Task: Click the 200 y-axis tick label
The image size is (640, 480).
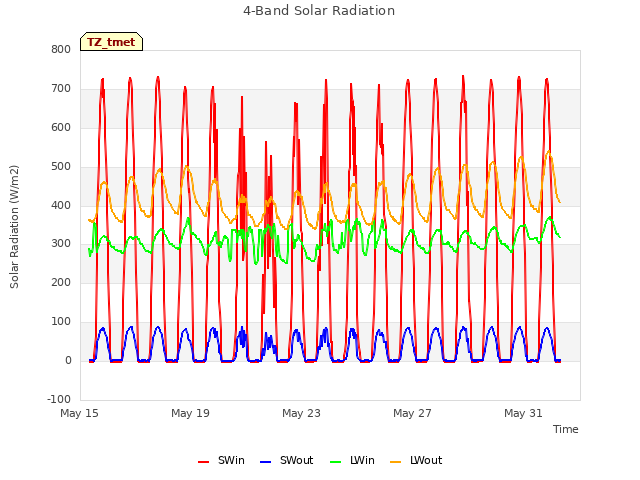Action: point(61,282)
